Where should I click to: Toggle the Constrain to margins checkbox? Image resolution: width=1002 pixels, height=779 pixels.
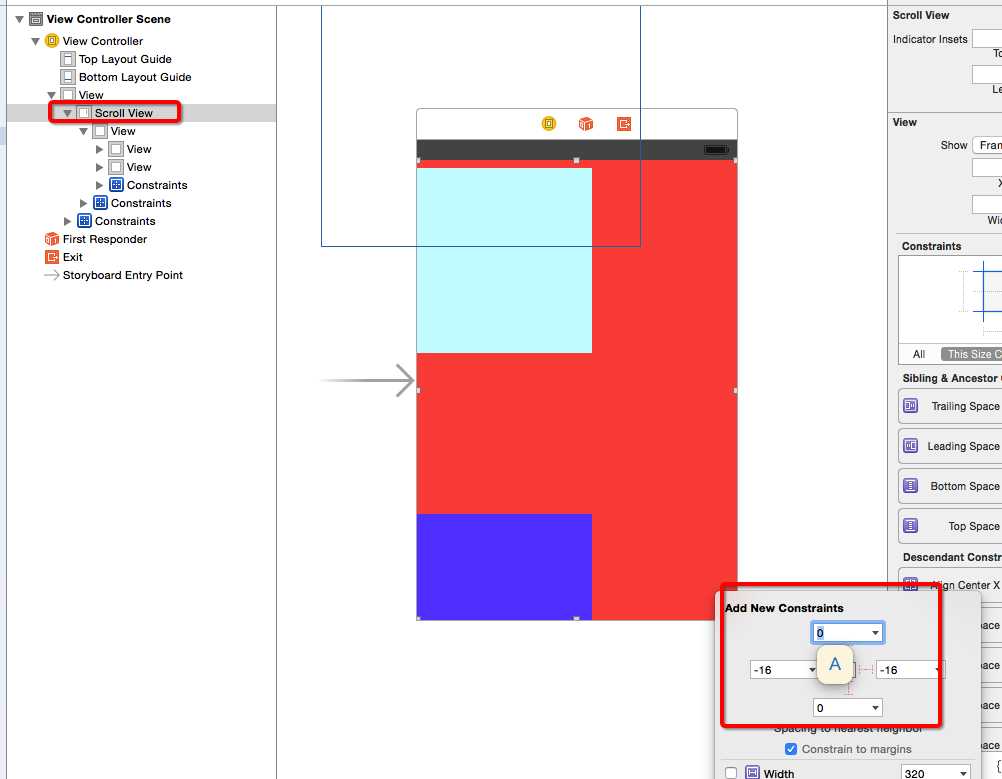(x=790, y=748)
